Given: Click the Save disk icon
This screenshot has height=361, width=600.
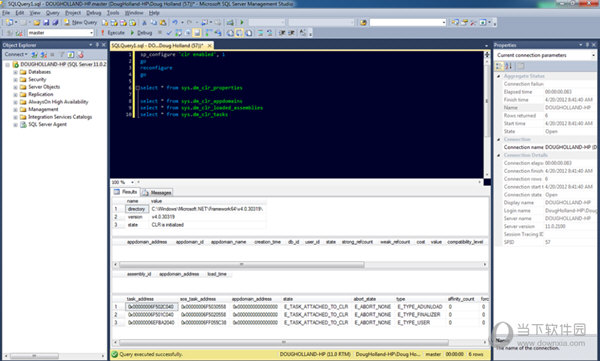Looking at the screenshot, I should pyautogui.click(x=46, y=23).
